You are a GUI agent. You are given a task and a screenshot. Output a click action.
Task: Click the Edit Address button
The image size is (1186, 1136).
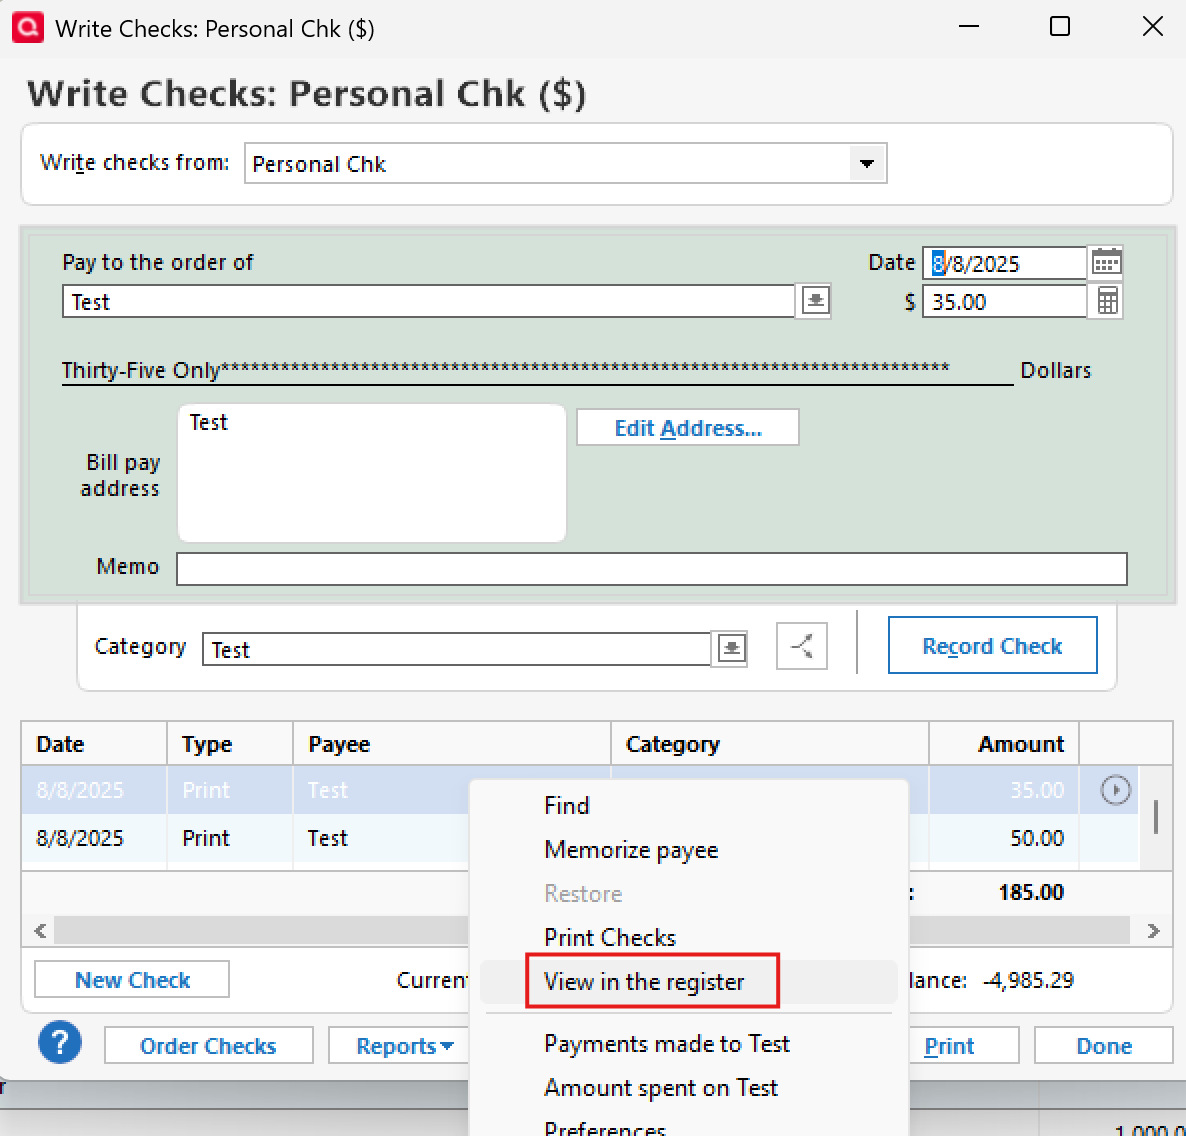tap(688, 427)
